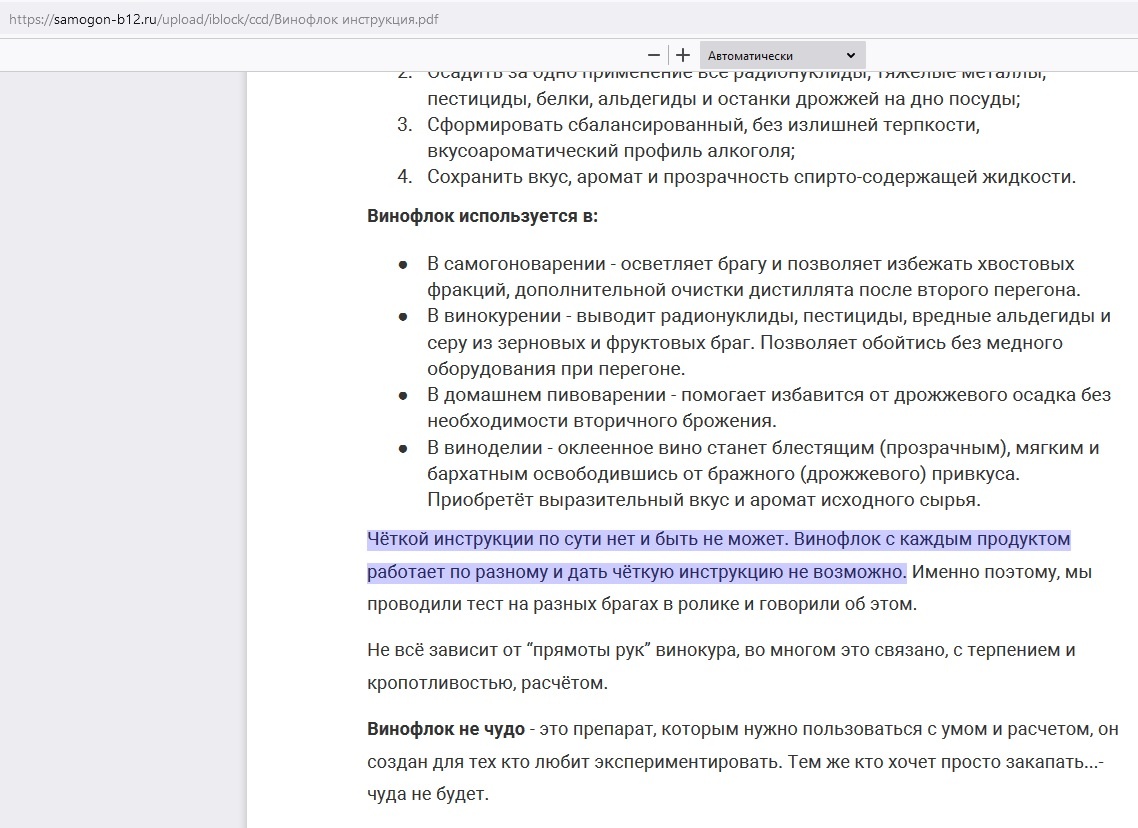The height and width of the screenshot is (828, 1138).
Task: Click text 'Не всё зависит от "прямоты рук"'
Action: pos(508,650)
